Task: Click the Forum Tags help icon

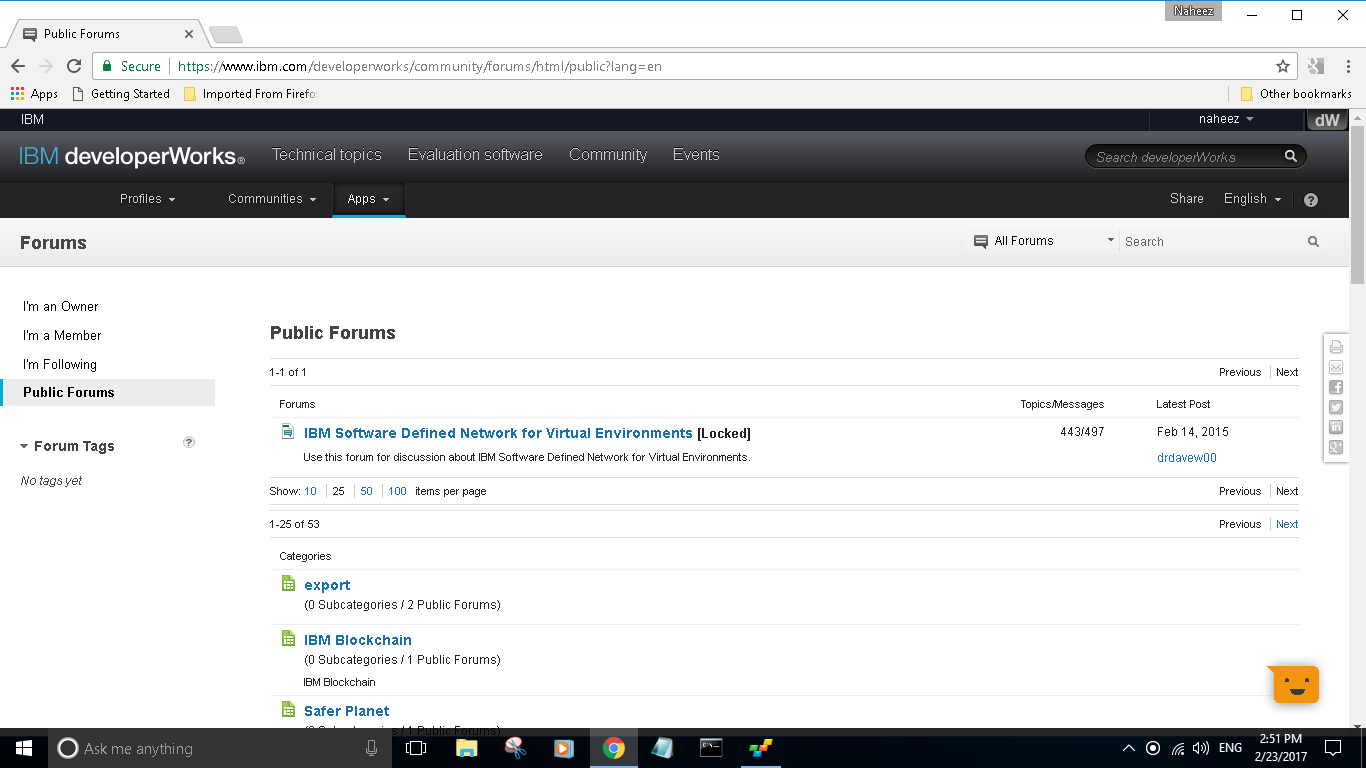Action: (x=189, y=442)
